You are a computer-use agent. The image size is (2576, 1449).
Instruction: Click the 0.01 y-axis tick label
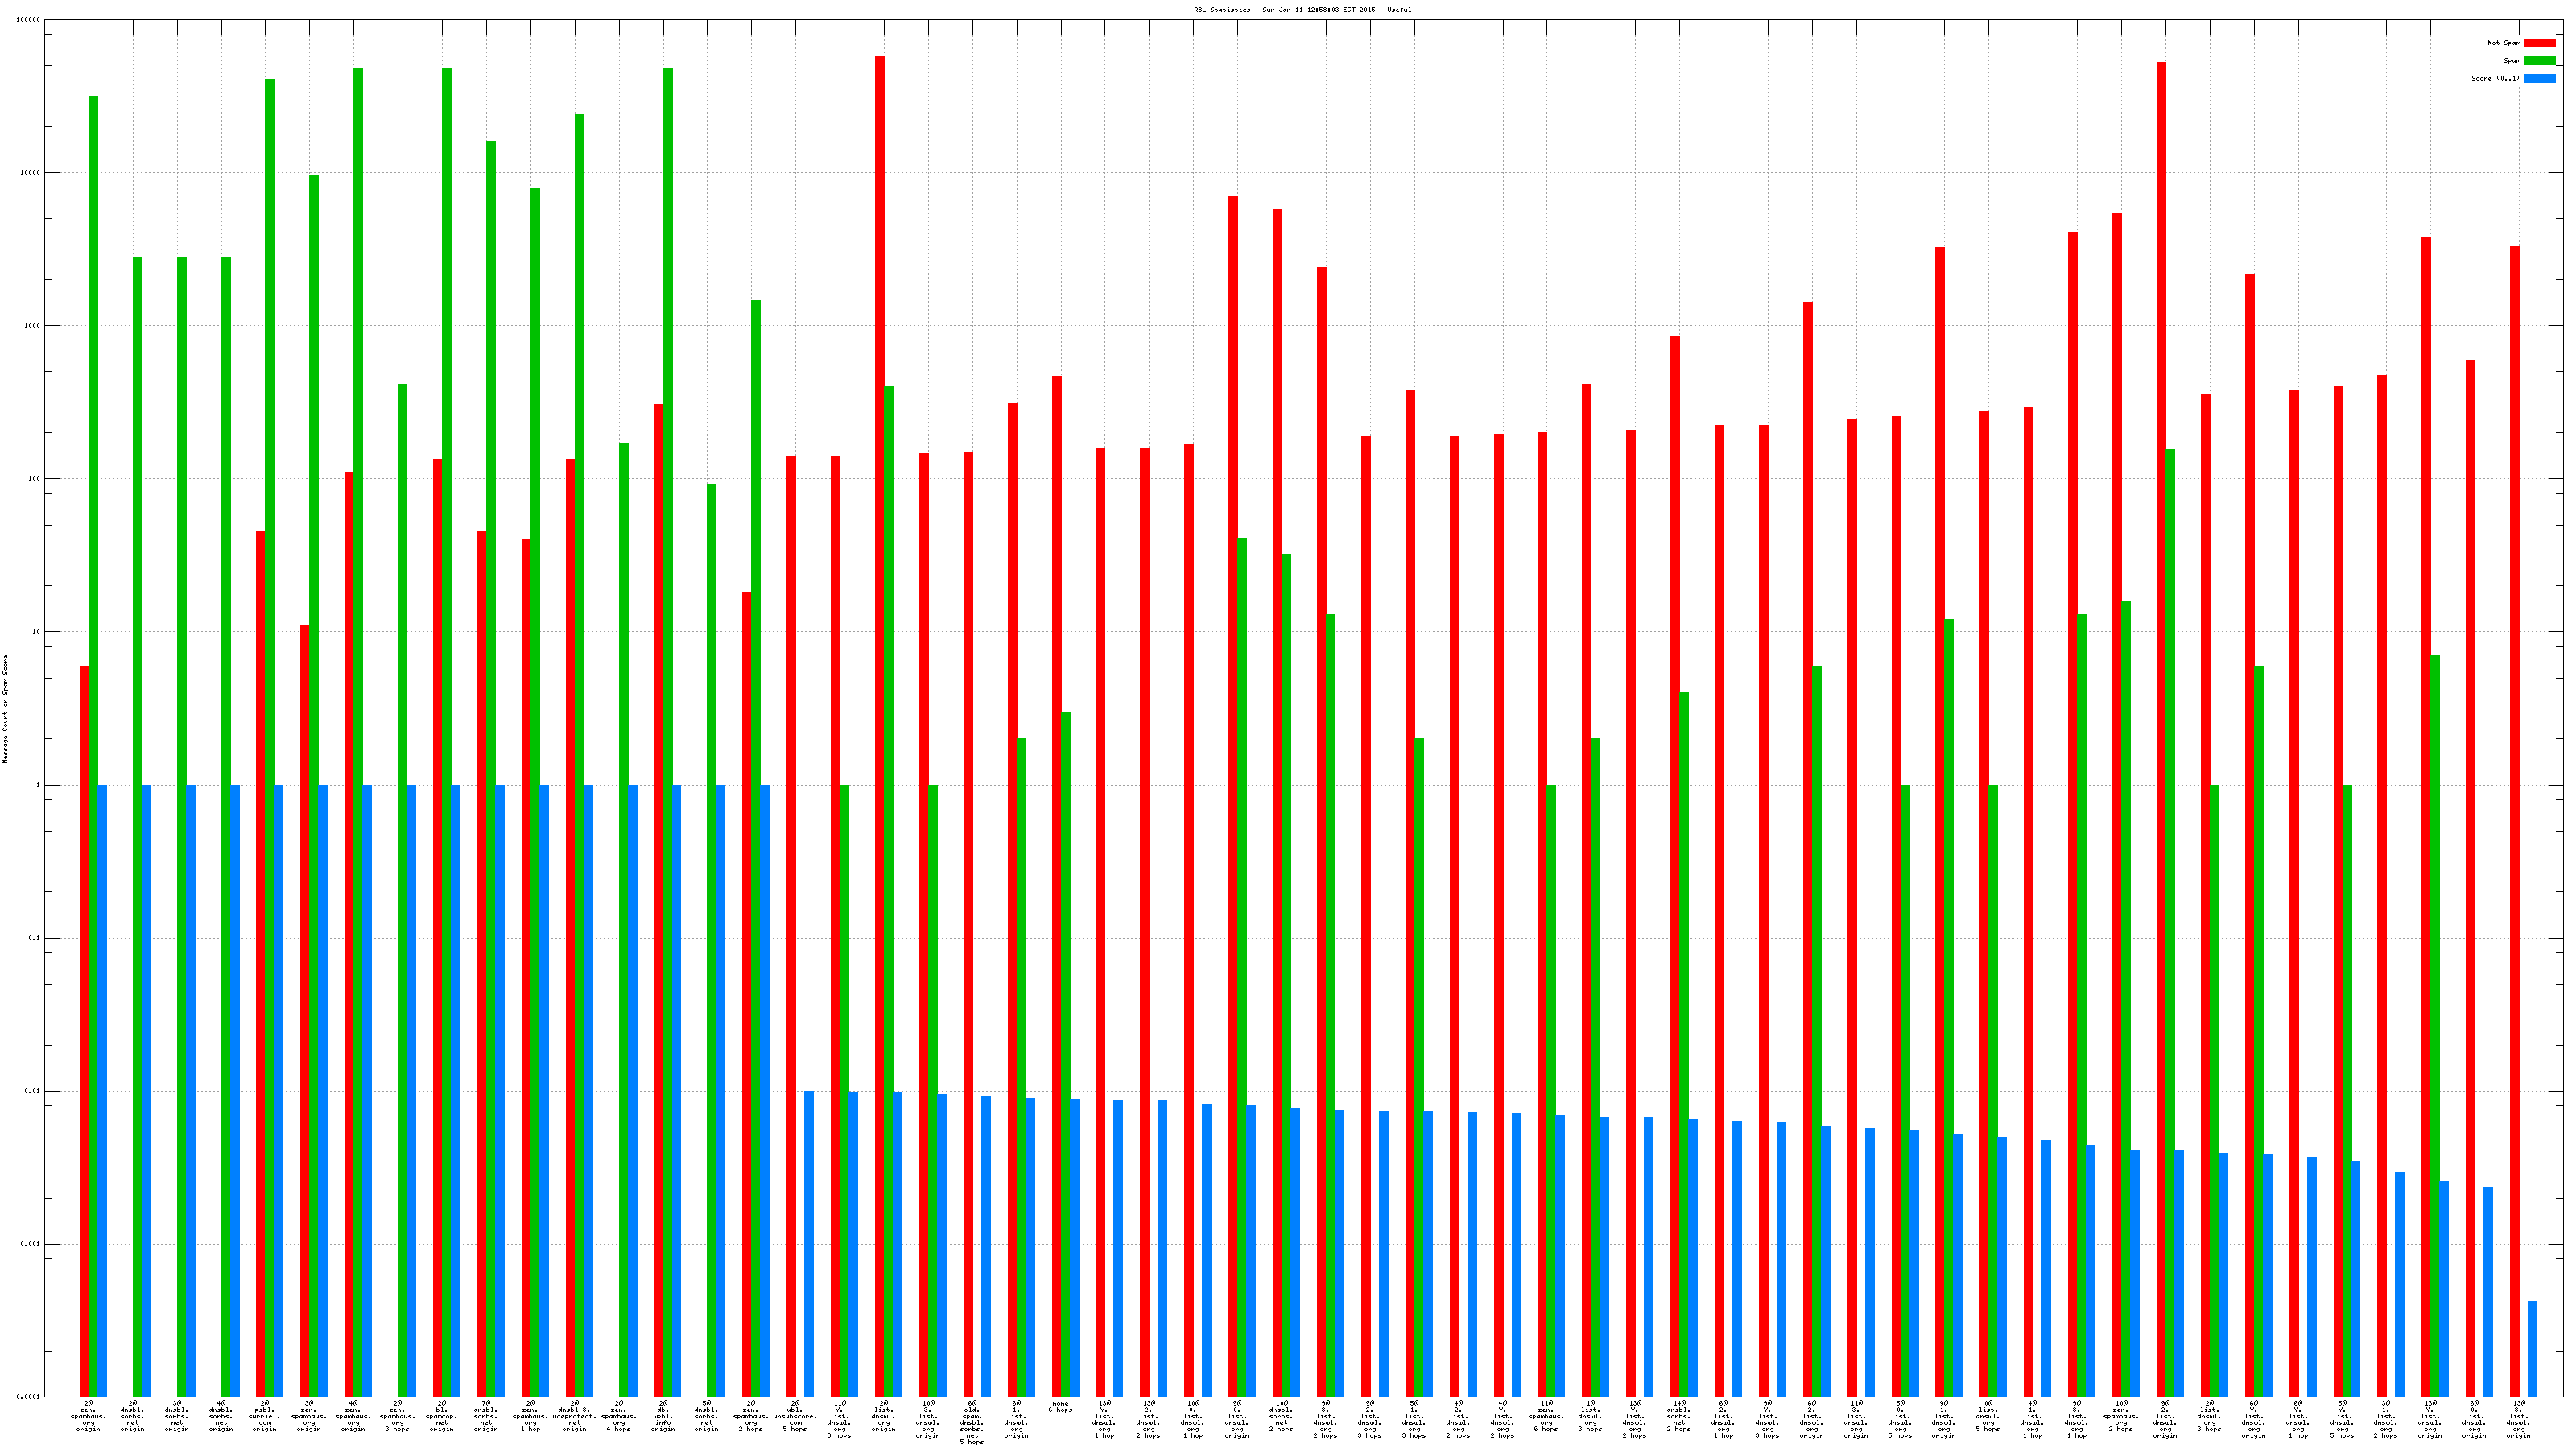point(33,1091)
